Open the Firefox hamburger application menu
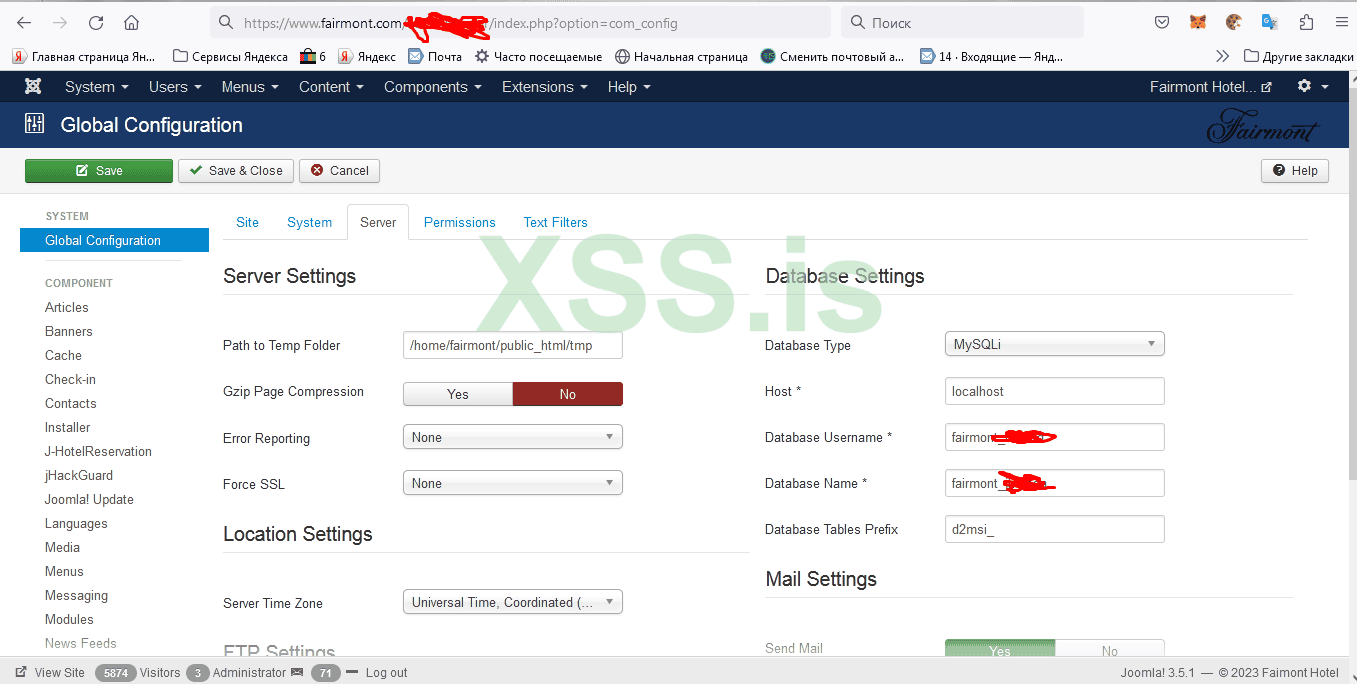 pyautogui.click(x=1341, y=22)
